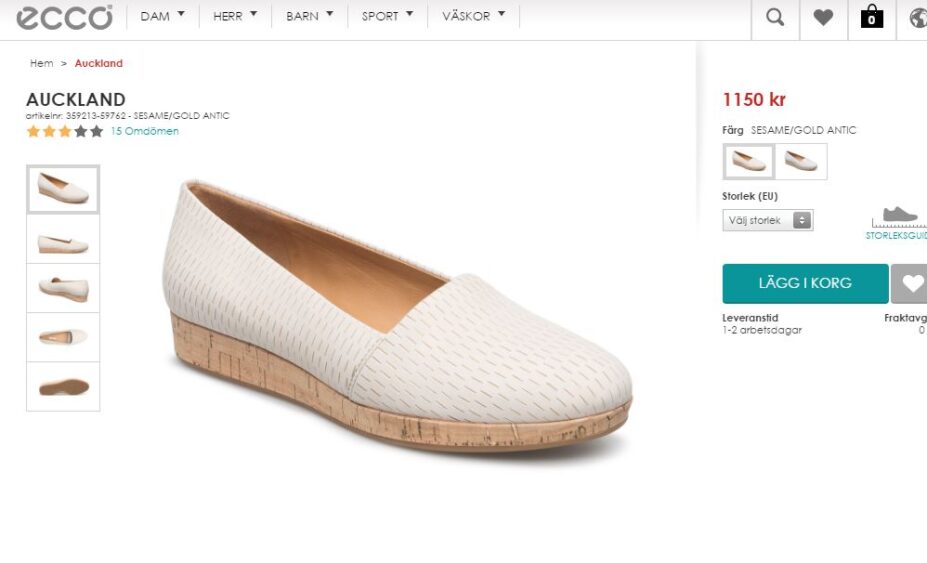
Task: Expand the DAM menu
Action: point(163,16)
